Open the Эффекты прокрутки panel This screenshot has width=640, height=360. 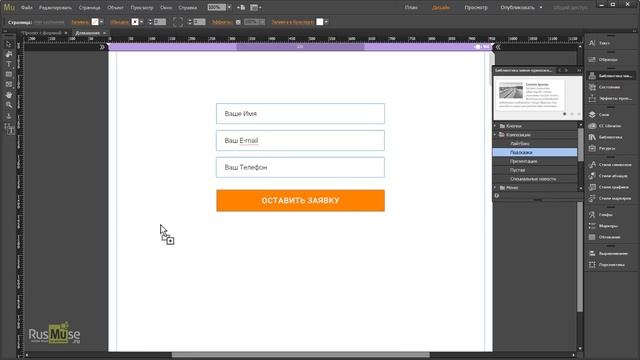[x=611, y=98]
